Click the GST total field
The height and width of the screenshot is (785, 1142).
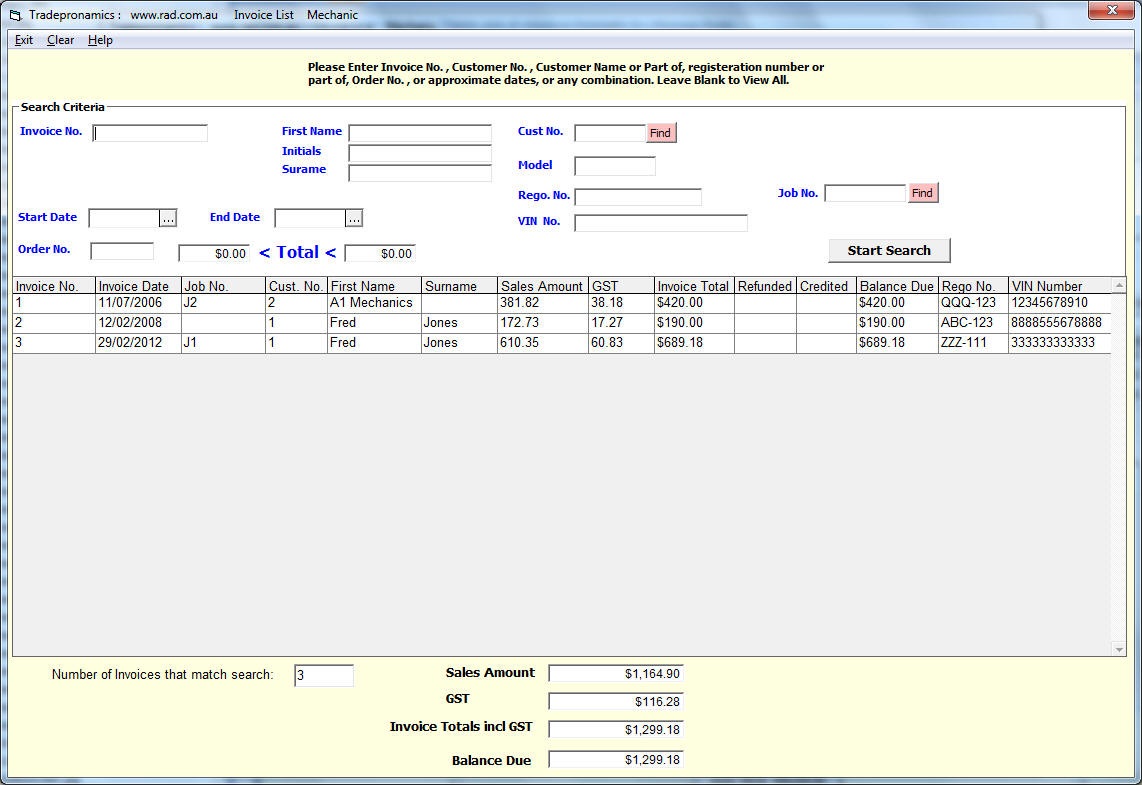coord(616,702)
